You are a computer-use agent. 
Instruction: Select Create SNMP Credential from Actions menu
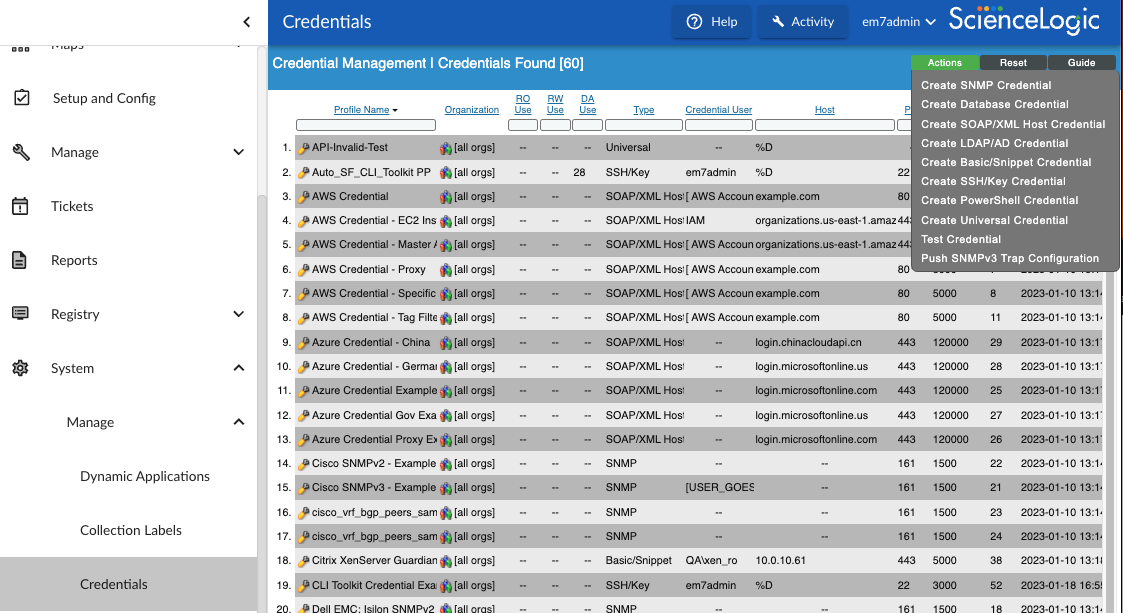(x=986, y=86)
